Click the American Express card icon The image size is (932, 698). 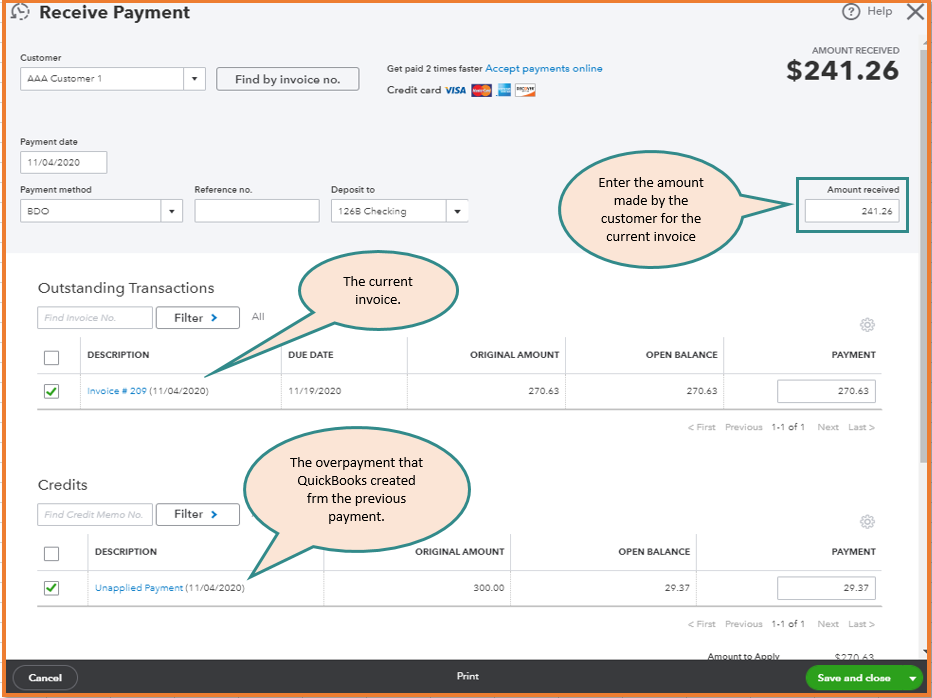[x=504, y=90]
